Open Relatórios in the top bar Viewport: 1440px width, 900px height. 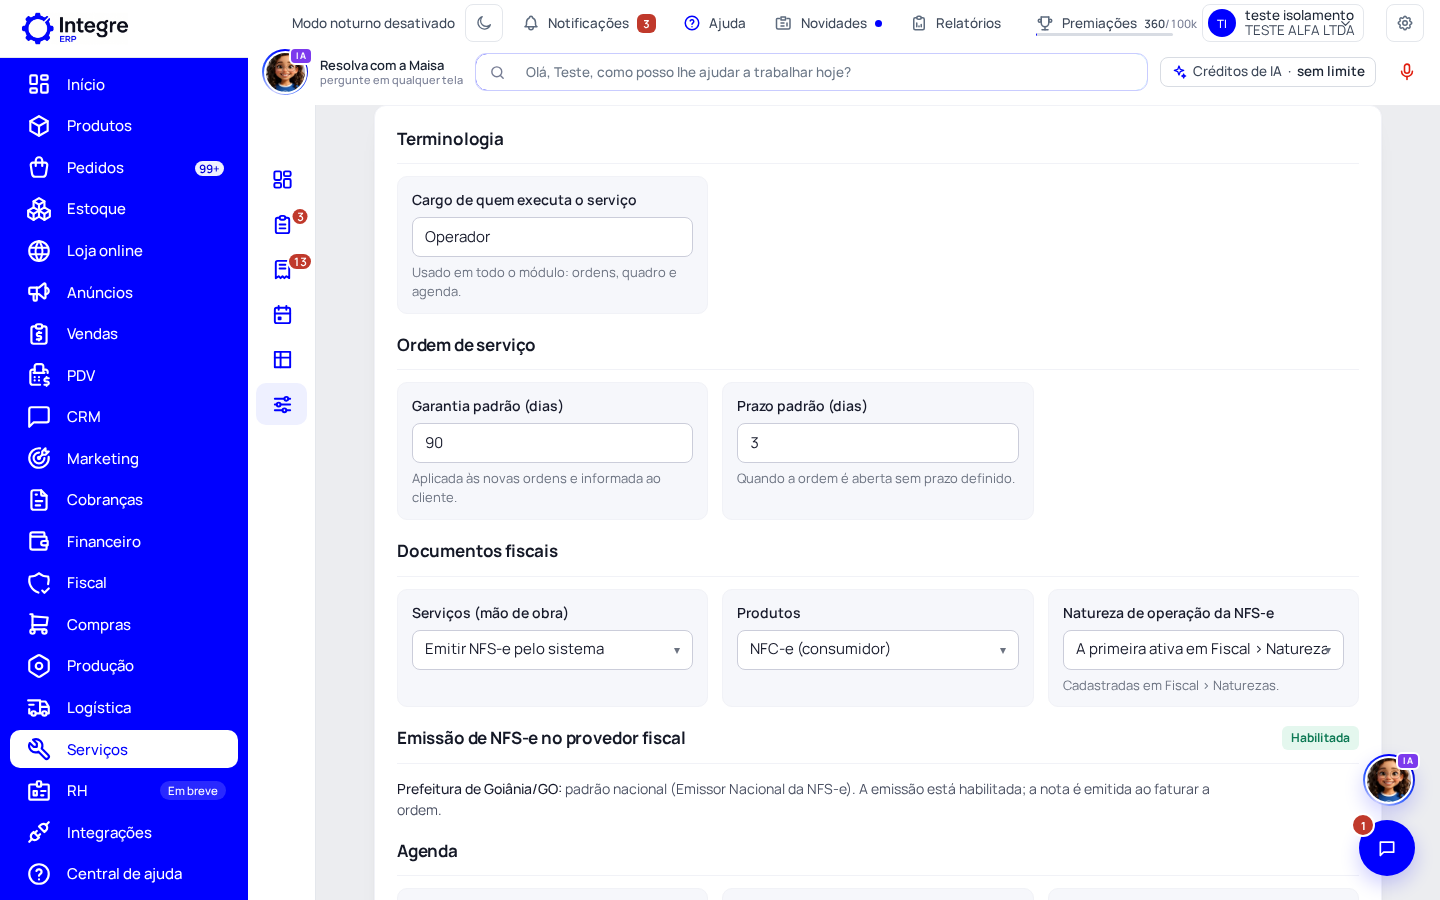pyautogui.click(x=956, y=23)
